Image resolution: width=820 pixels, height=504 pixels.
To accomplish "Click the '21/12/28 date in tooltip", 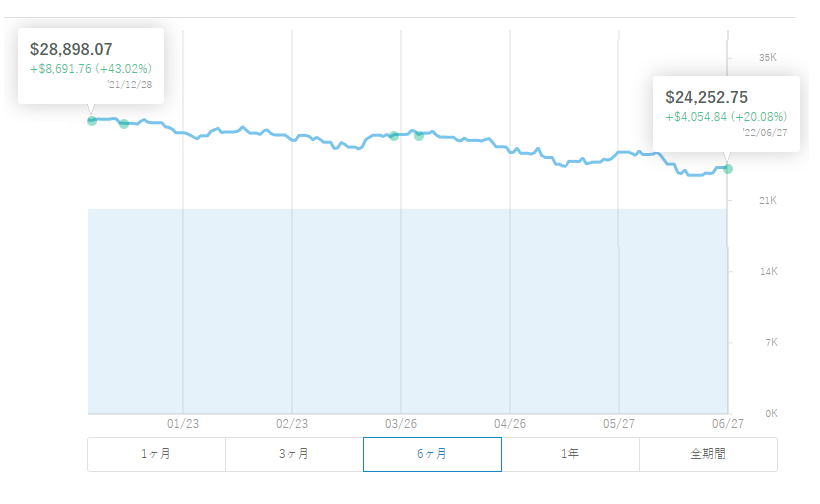I will (x=130, y=85).
